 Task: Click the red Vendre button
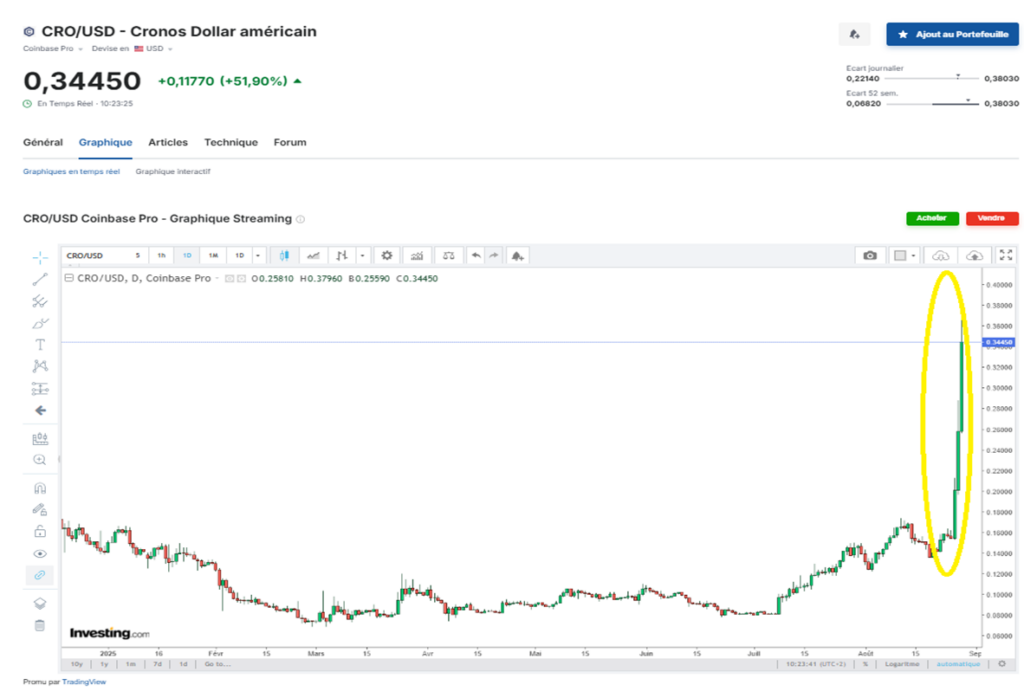click(992, 218)
